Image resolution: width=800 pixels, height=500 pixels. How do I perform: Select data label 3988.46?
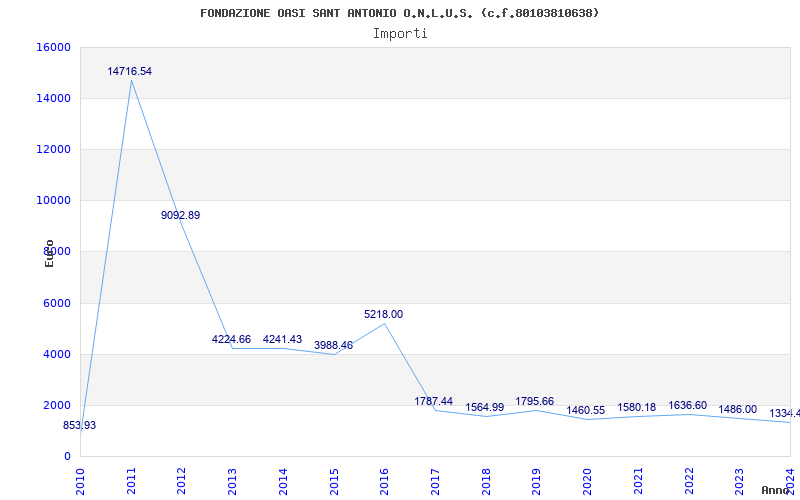click(x=333, y=345)
